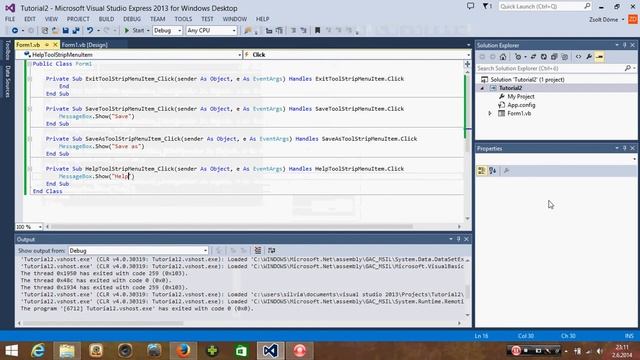Click the Uncomment Lines icon
This screenshot has height=360, width=640.
(279, 31)
